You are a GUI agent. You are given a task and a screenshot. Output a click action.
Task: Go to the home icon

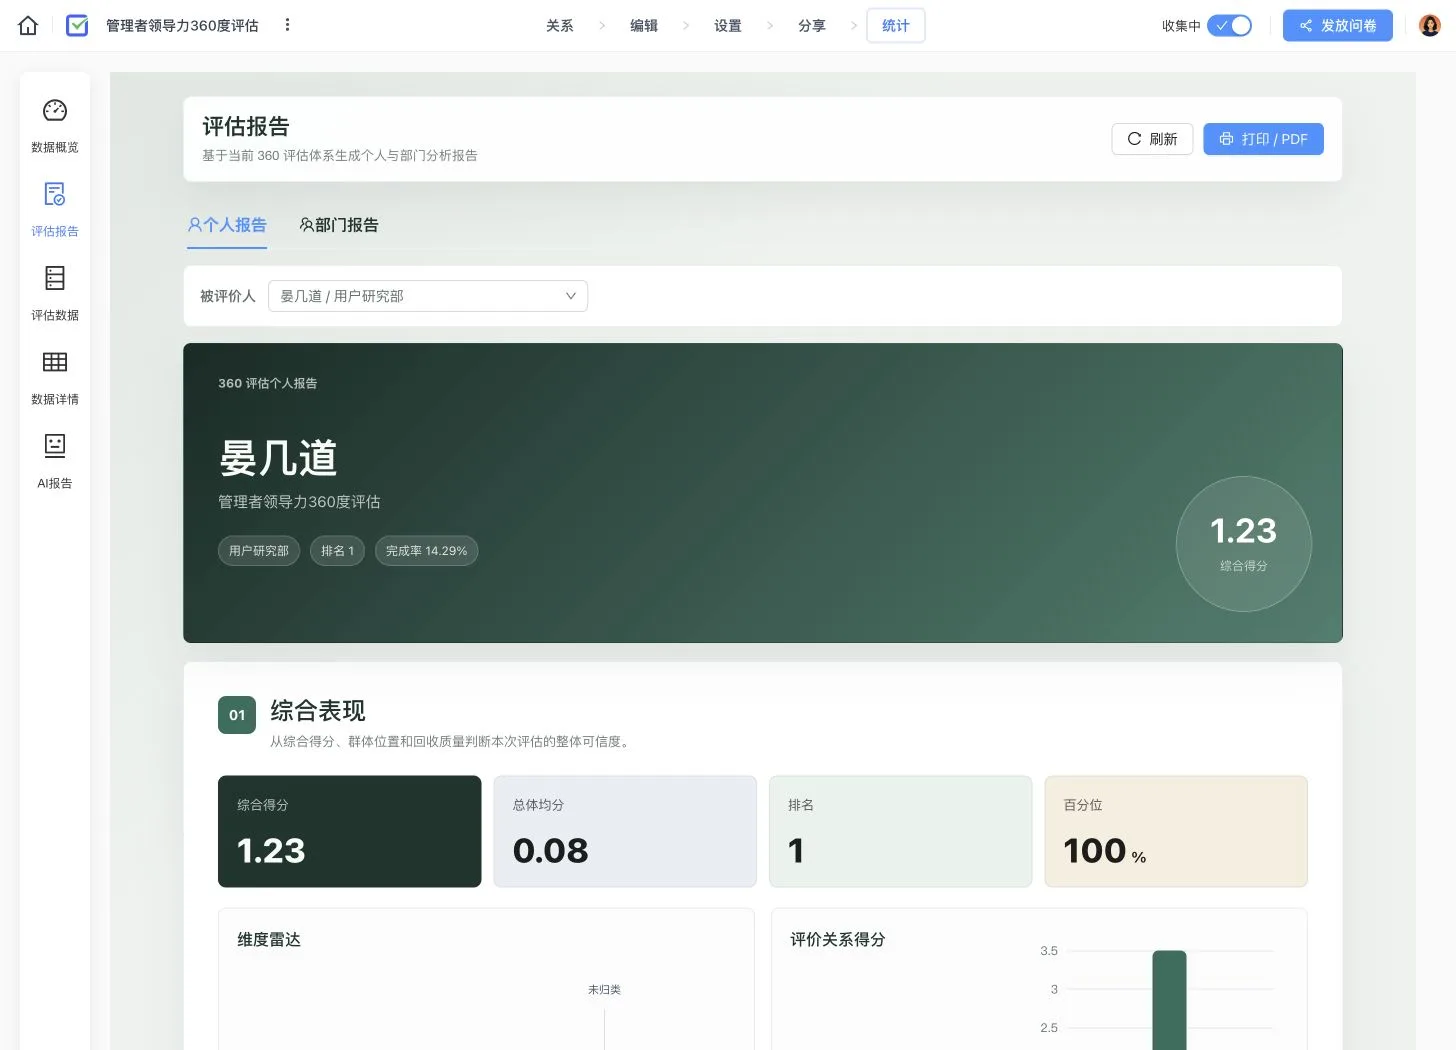pos(28,26)
